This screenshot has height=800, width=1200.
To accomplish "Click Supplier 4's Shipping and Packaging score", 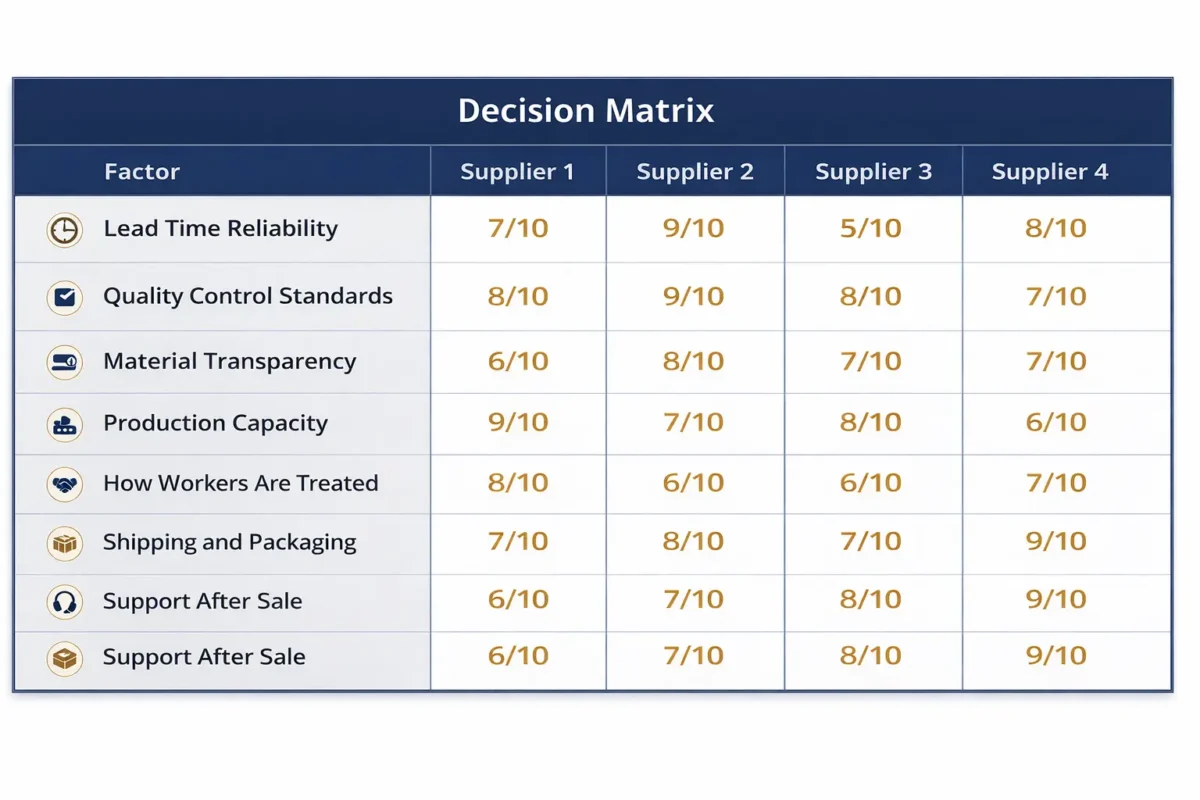I will (x=1056, y=542).
